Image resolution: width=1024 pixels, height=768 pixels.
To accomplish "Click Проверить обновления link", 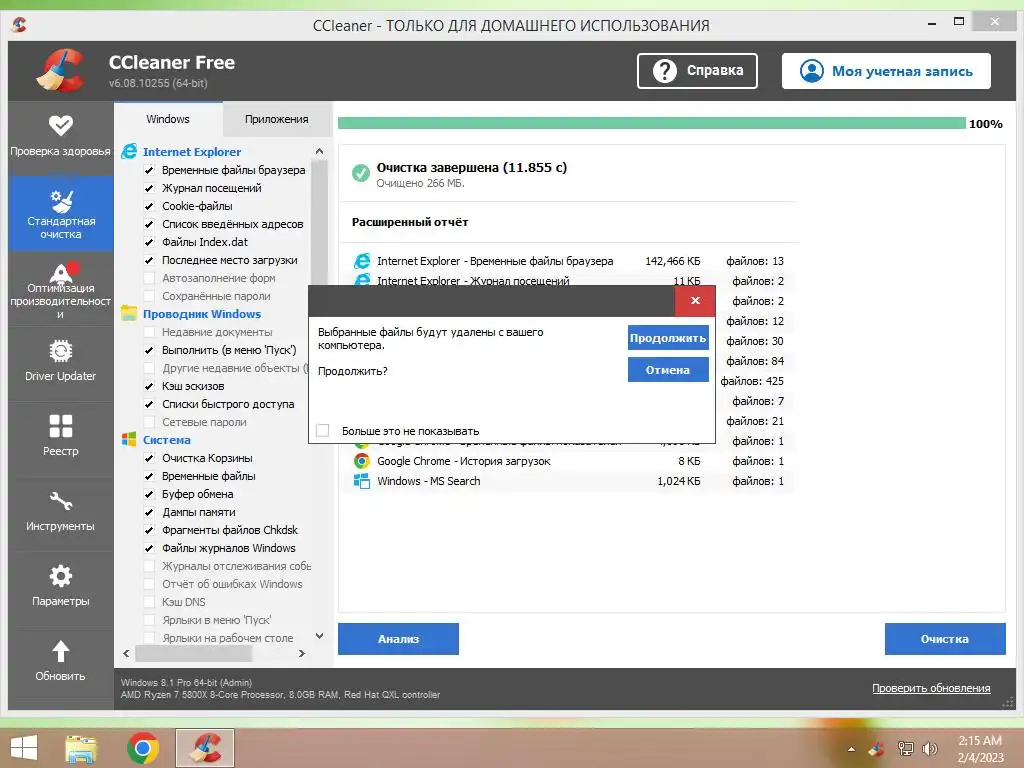I will click(931, 688).
